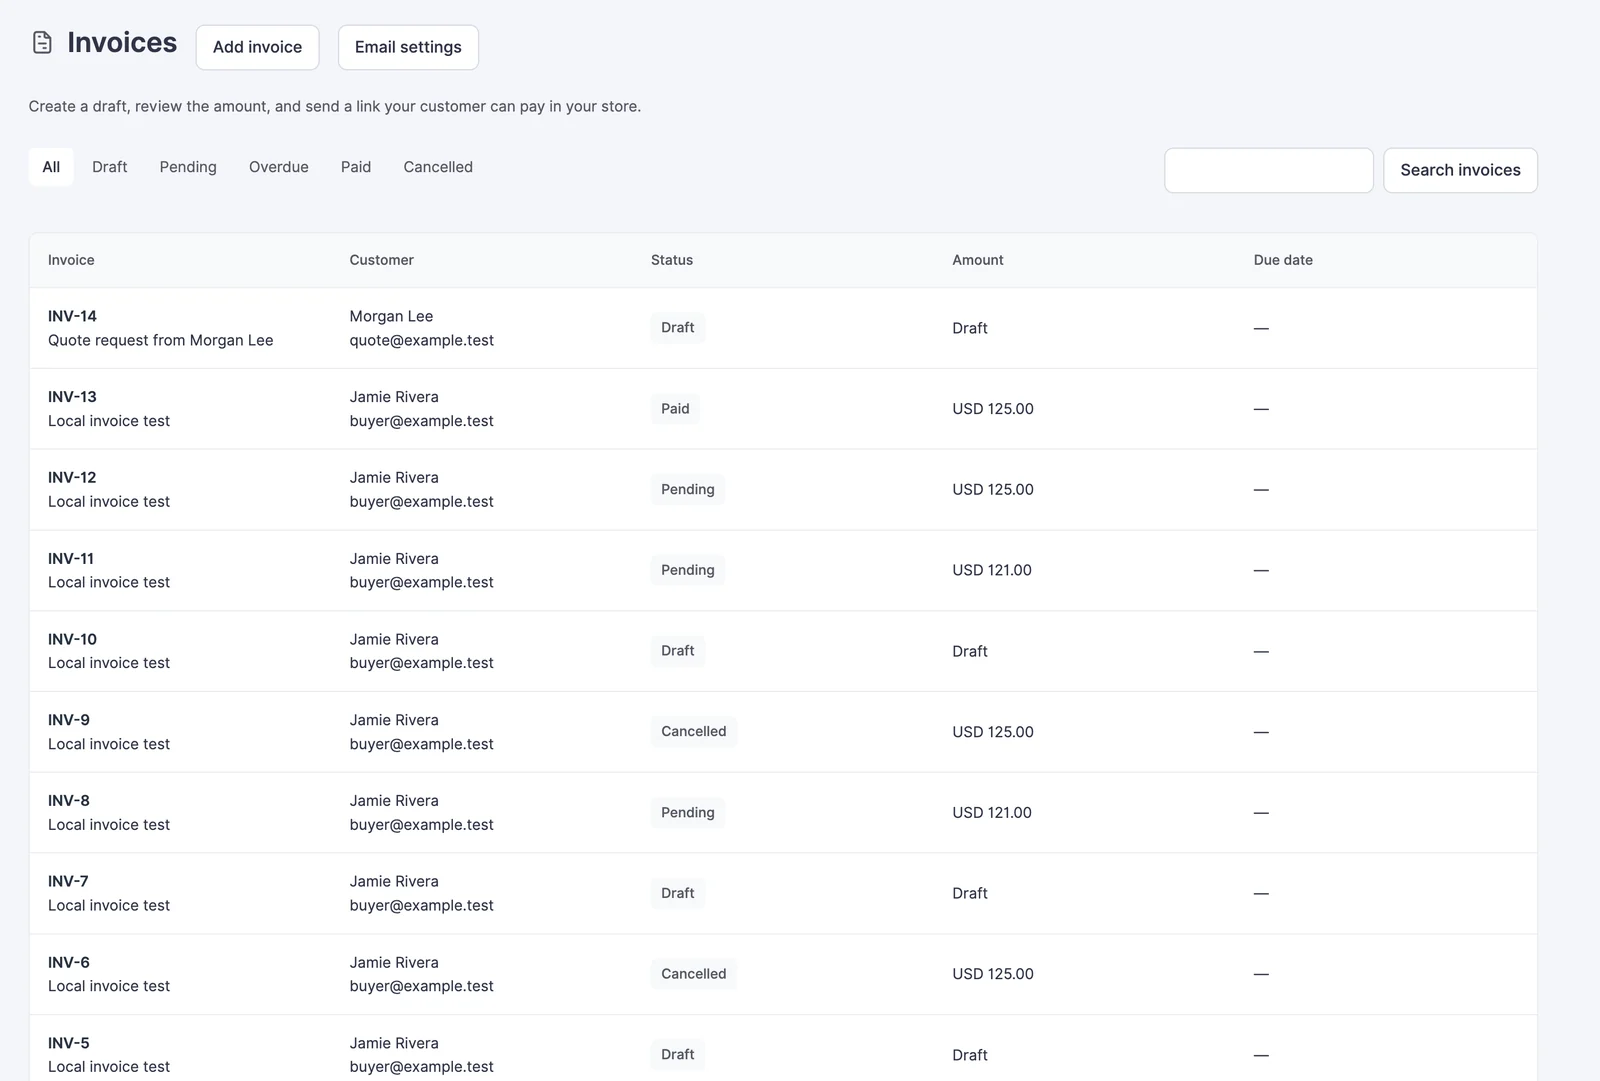
Task: Open invoice INV-7
Action: (x=68, y=881)
